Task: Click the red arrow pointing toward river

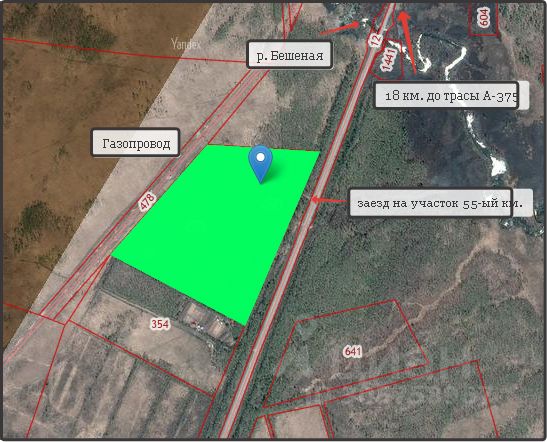Action: (x=340, y=28)
